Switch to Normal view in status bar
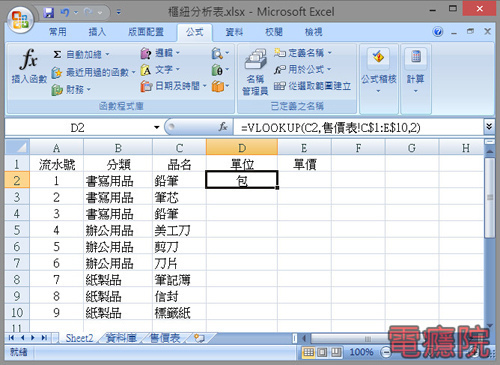 click(x=308, y=352)
